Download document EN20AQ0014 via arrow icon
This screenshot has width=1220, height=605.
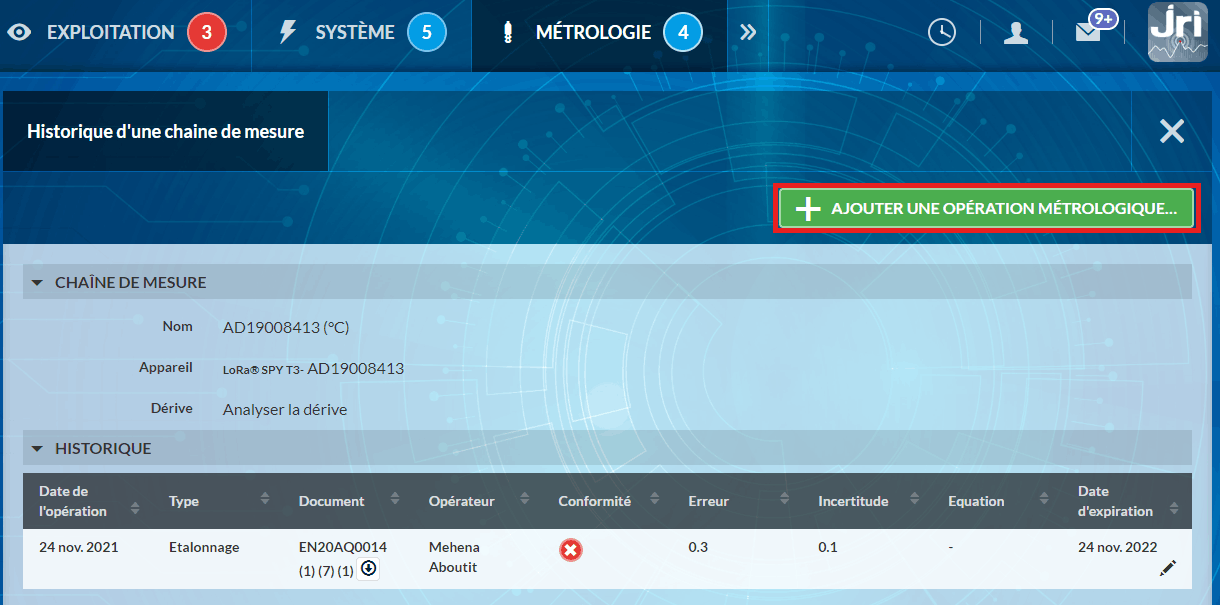pyautogui.click(x=368, y=569)
